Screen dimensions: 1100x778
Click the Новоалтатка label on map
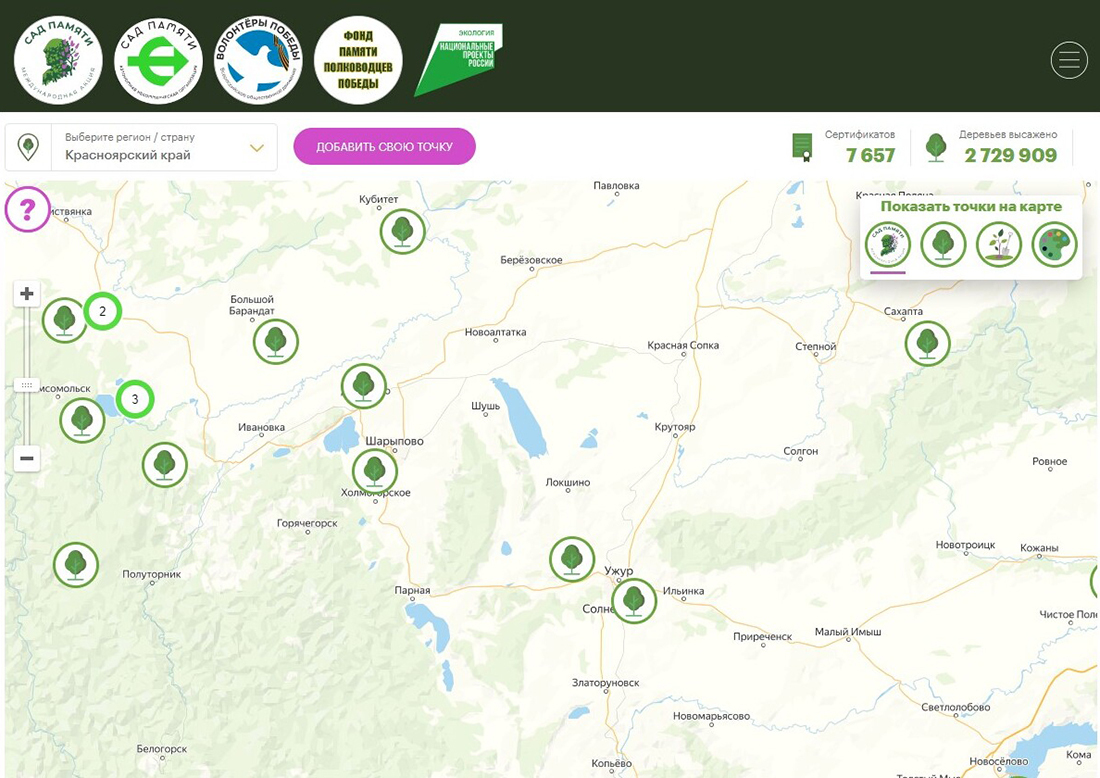(x=495, y=332)
